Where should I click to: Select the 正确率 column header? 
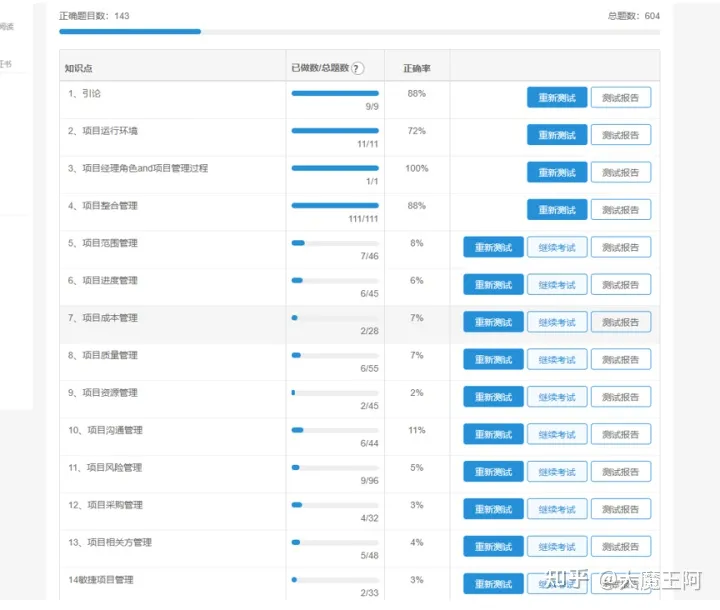click(x=417, y=68)
